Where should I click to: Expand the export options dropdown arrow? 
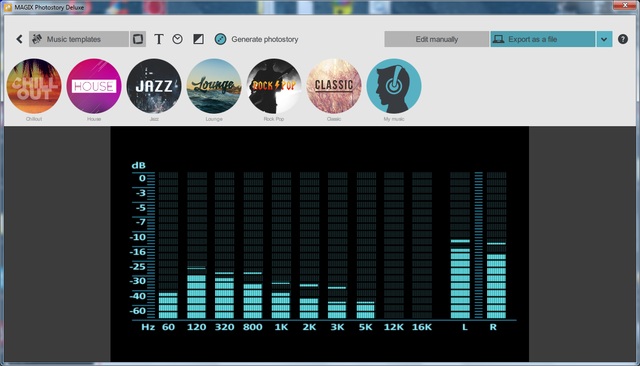[x=604, y=39]
